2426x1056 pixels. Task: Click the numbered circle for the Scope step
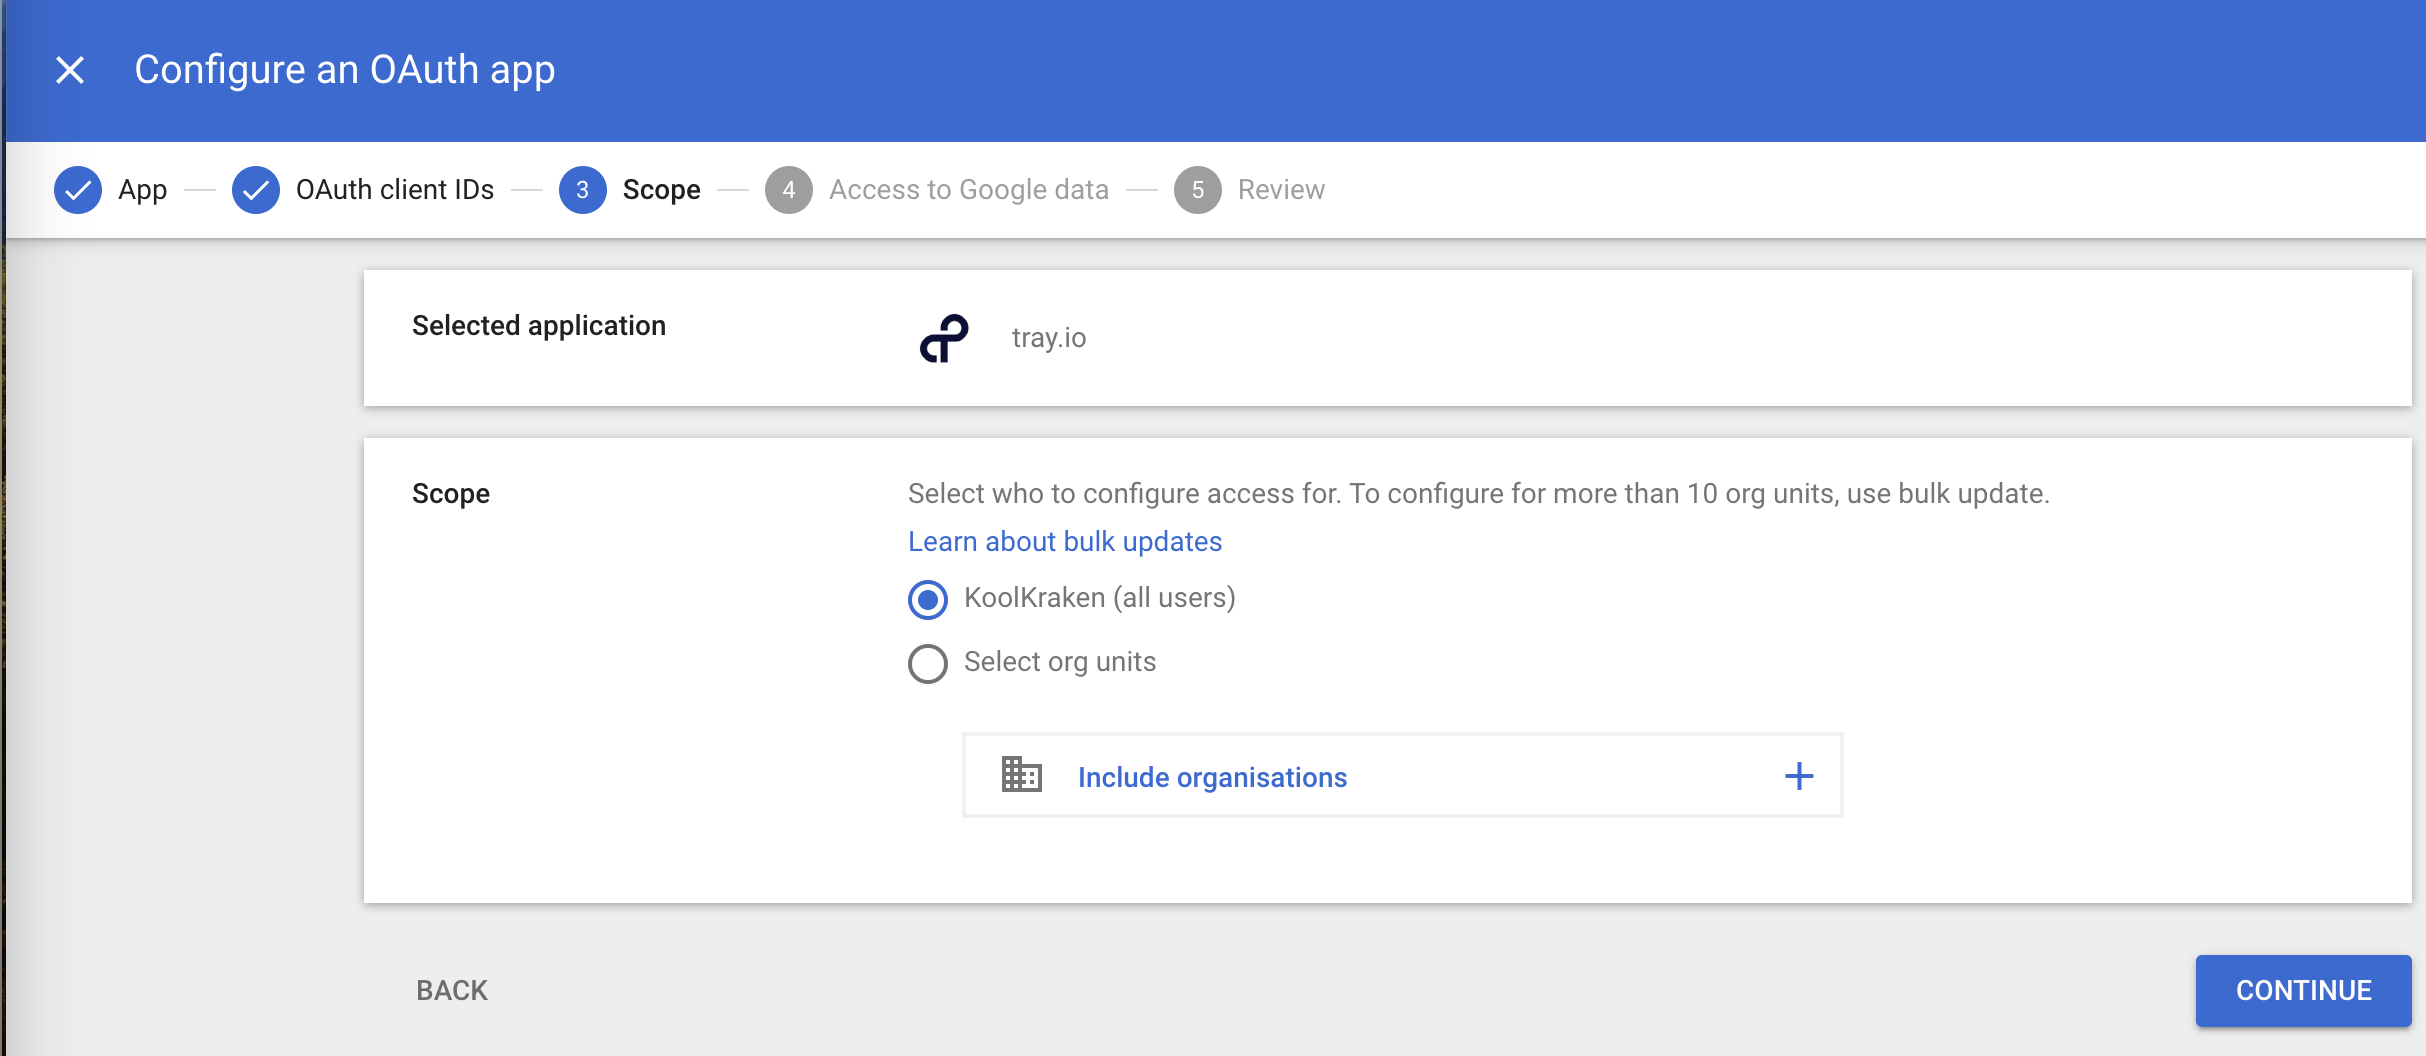coord(583,189)
